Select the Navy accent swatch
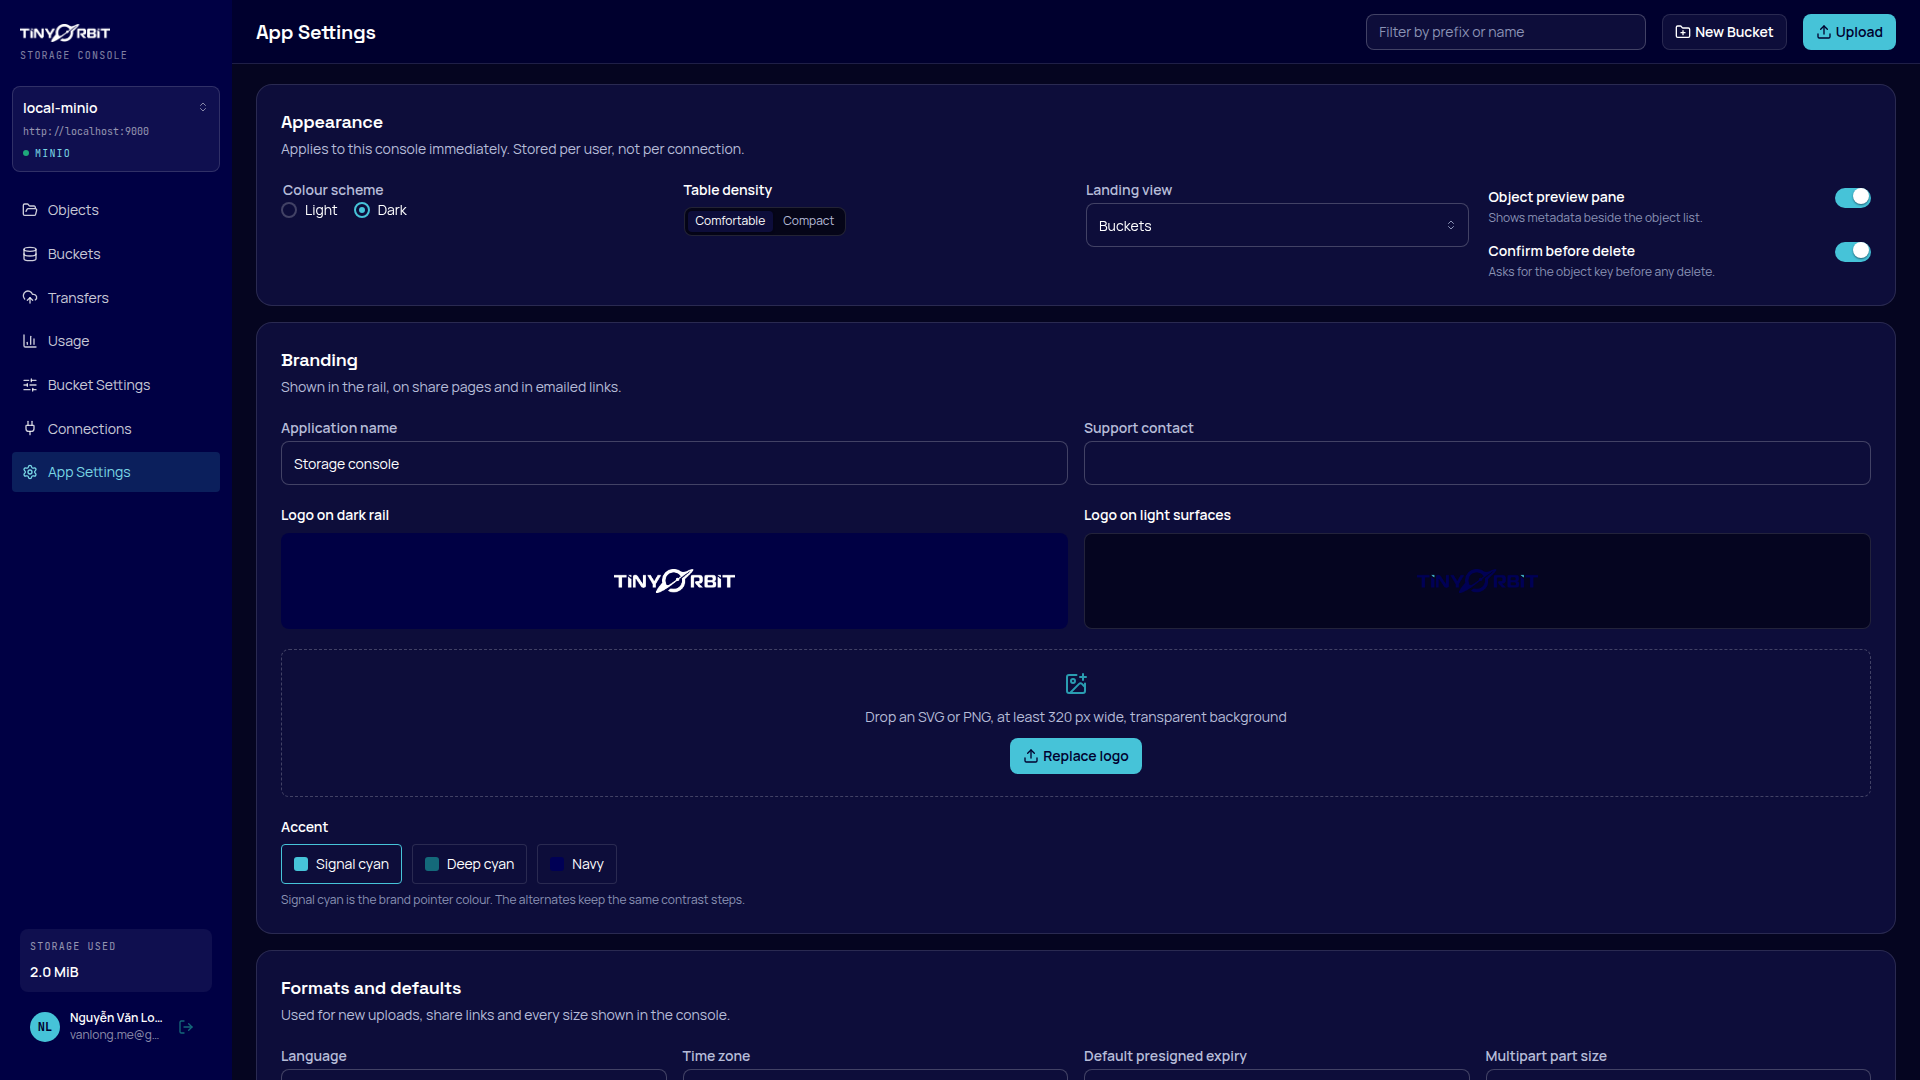1920x1080 pixels. point(577,864)
